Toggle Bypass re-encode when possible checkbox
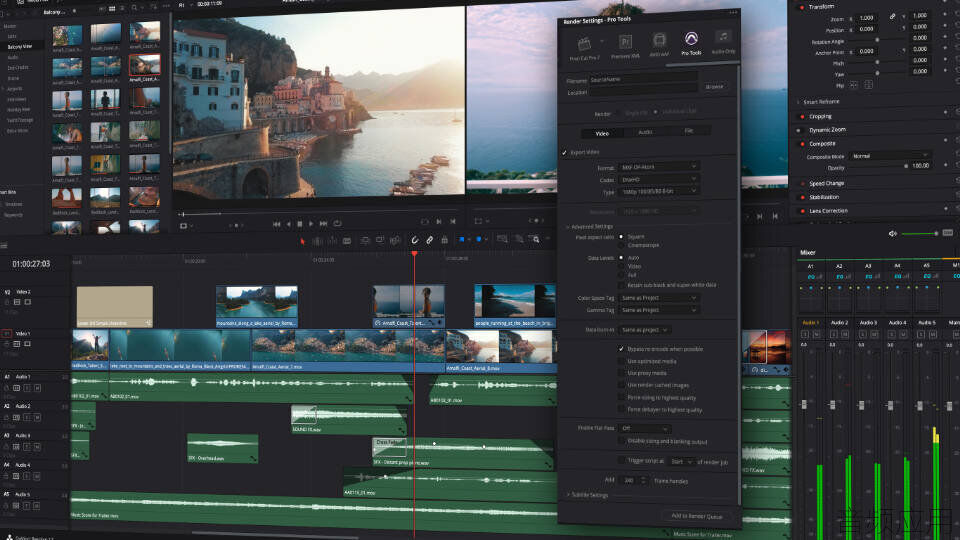The width and height of the screenshot is (960, 540). [621, 349]
